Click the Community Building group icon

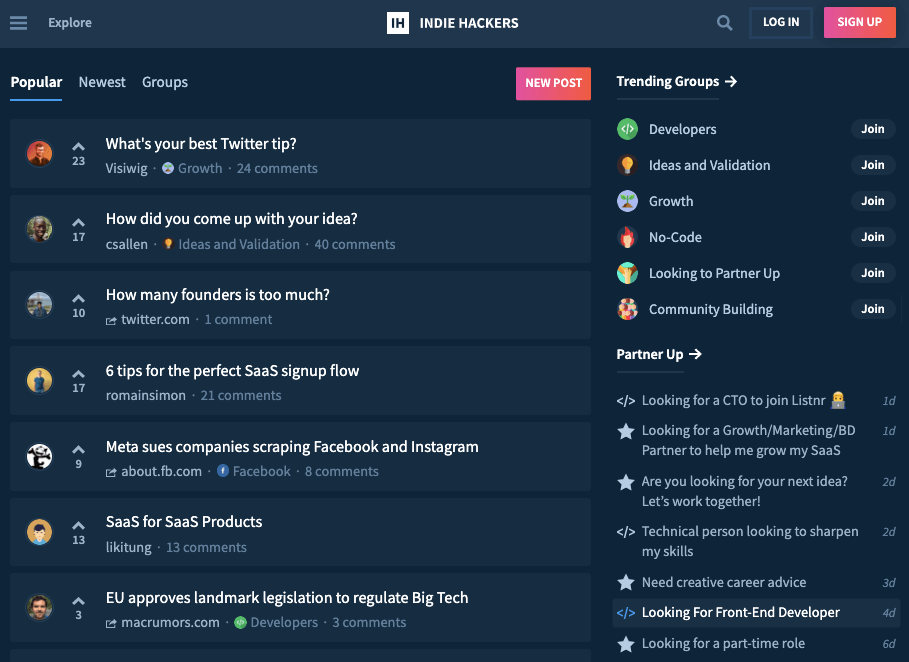(627, 309)
